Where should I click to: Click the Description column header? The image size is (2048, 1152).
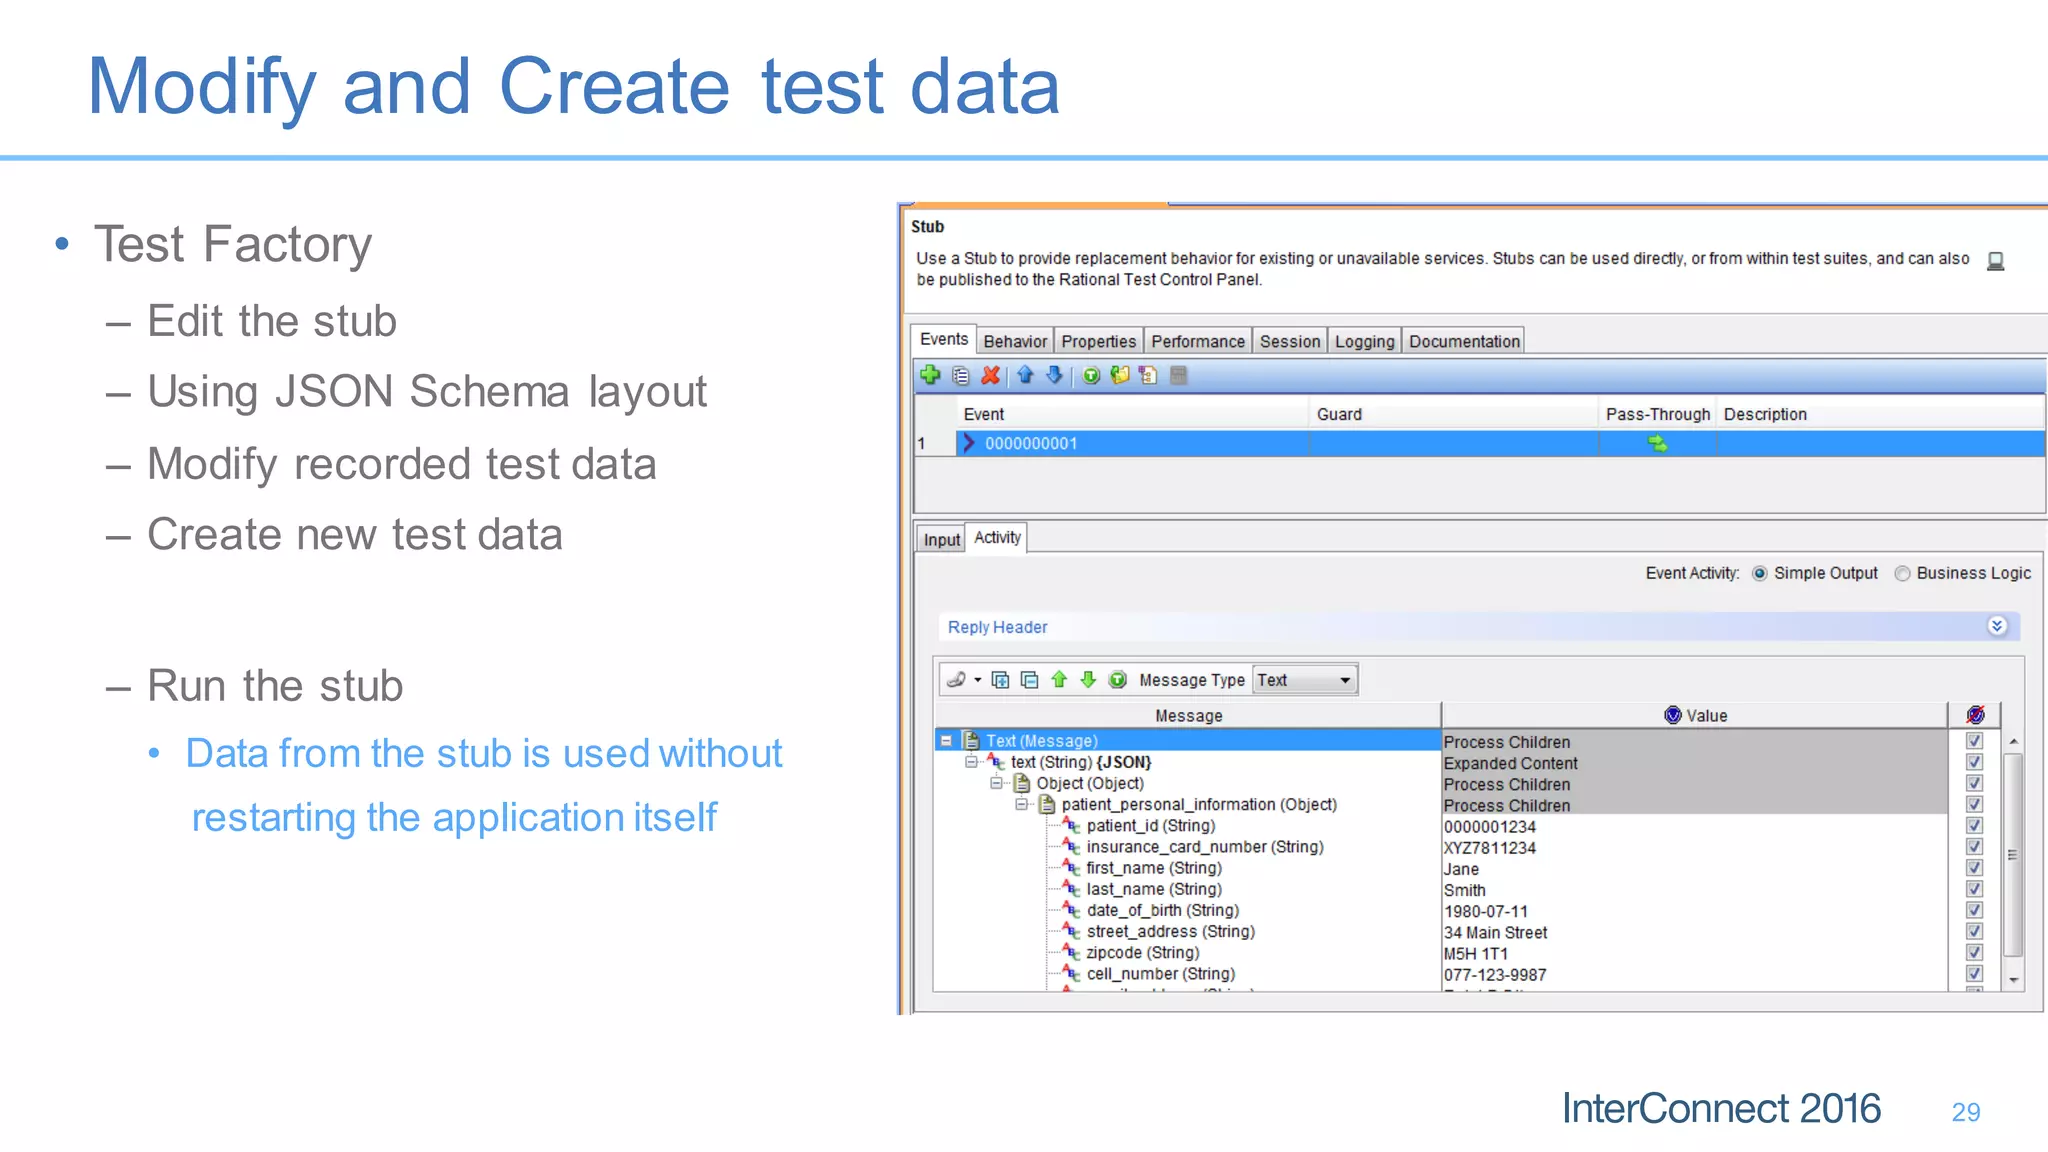point(1880,414)
